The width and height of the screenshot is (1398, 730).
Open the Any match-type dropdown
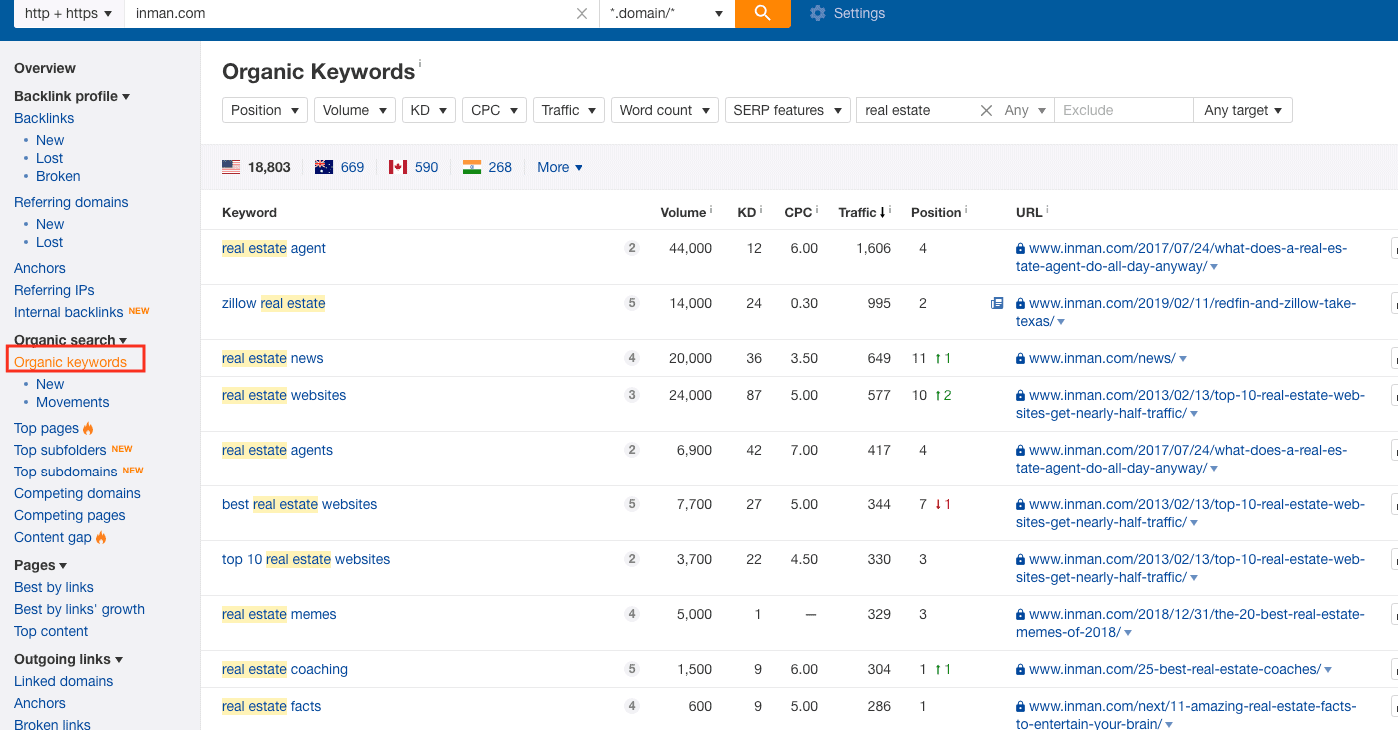[x=1026, y=110]
